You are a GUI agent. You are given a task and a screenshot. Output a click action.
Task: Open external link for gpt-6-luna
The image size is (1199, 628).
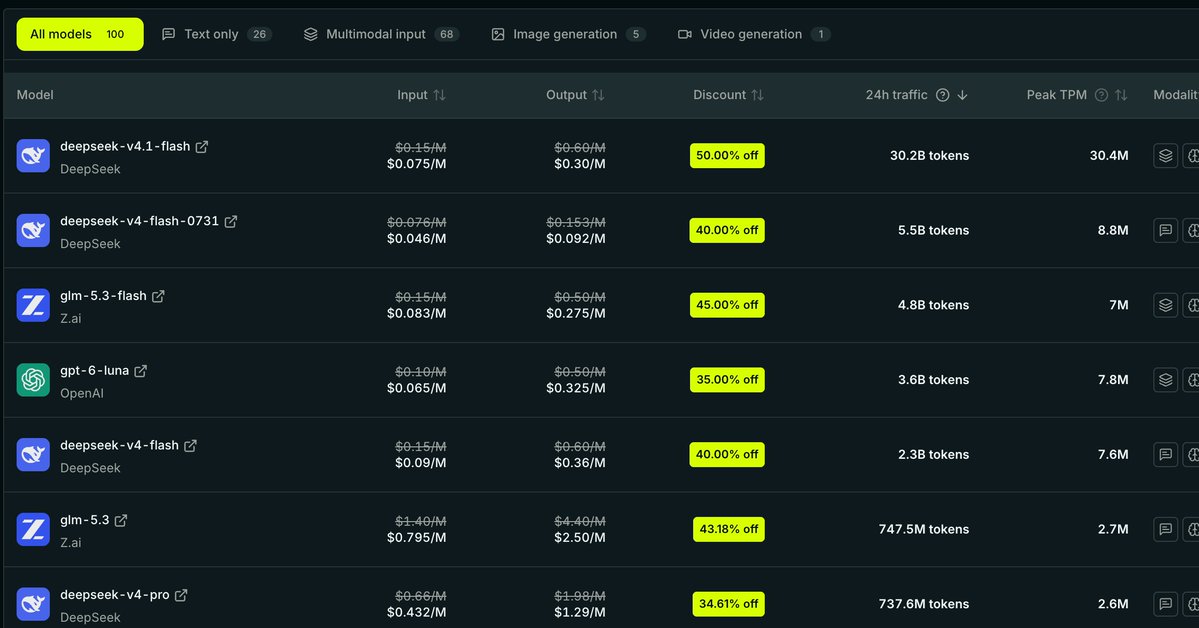click(x=141, y=371)
